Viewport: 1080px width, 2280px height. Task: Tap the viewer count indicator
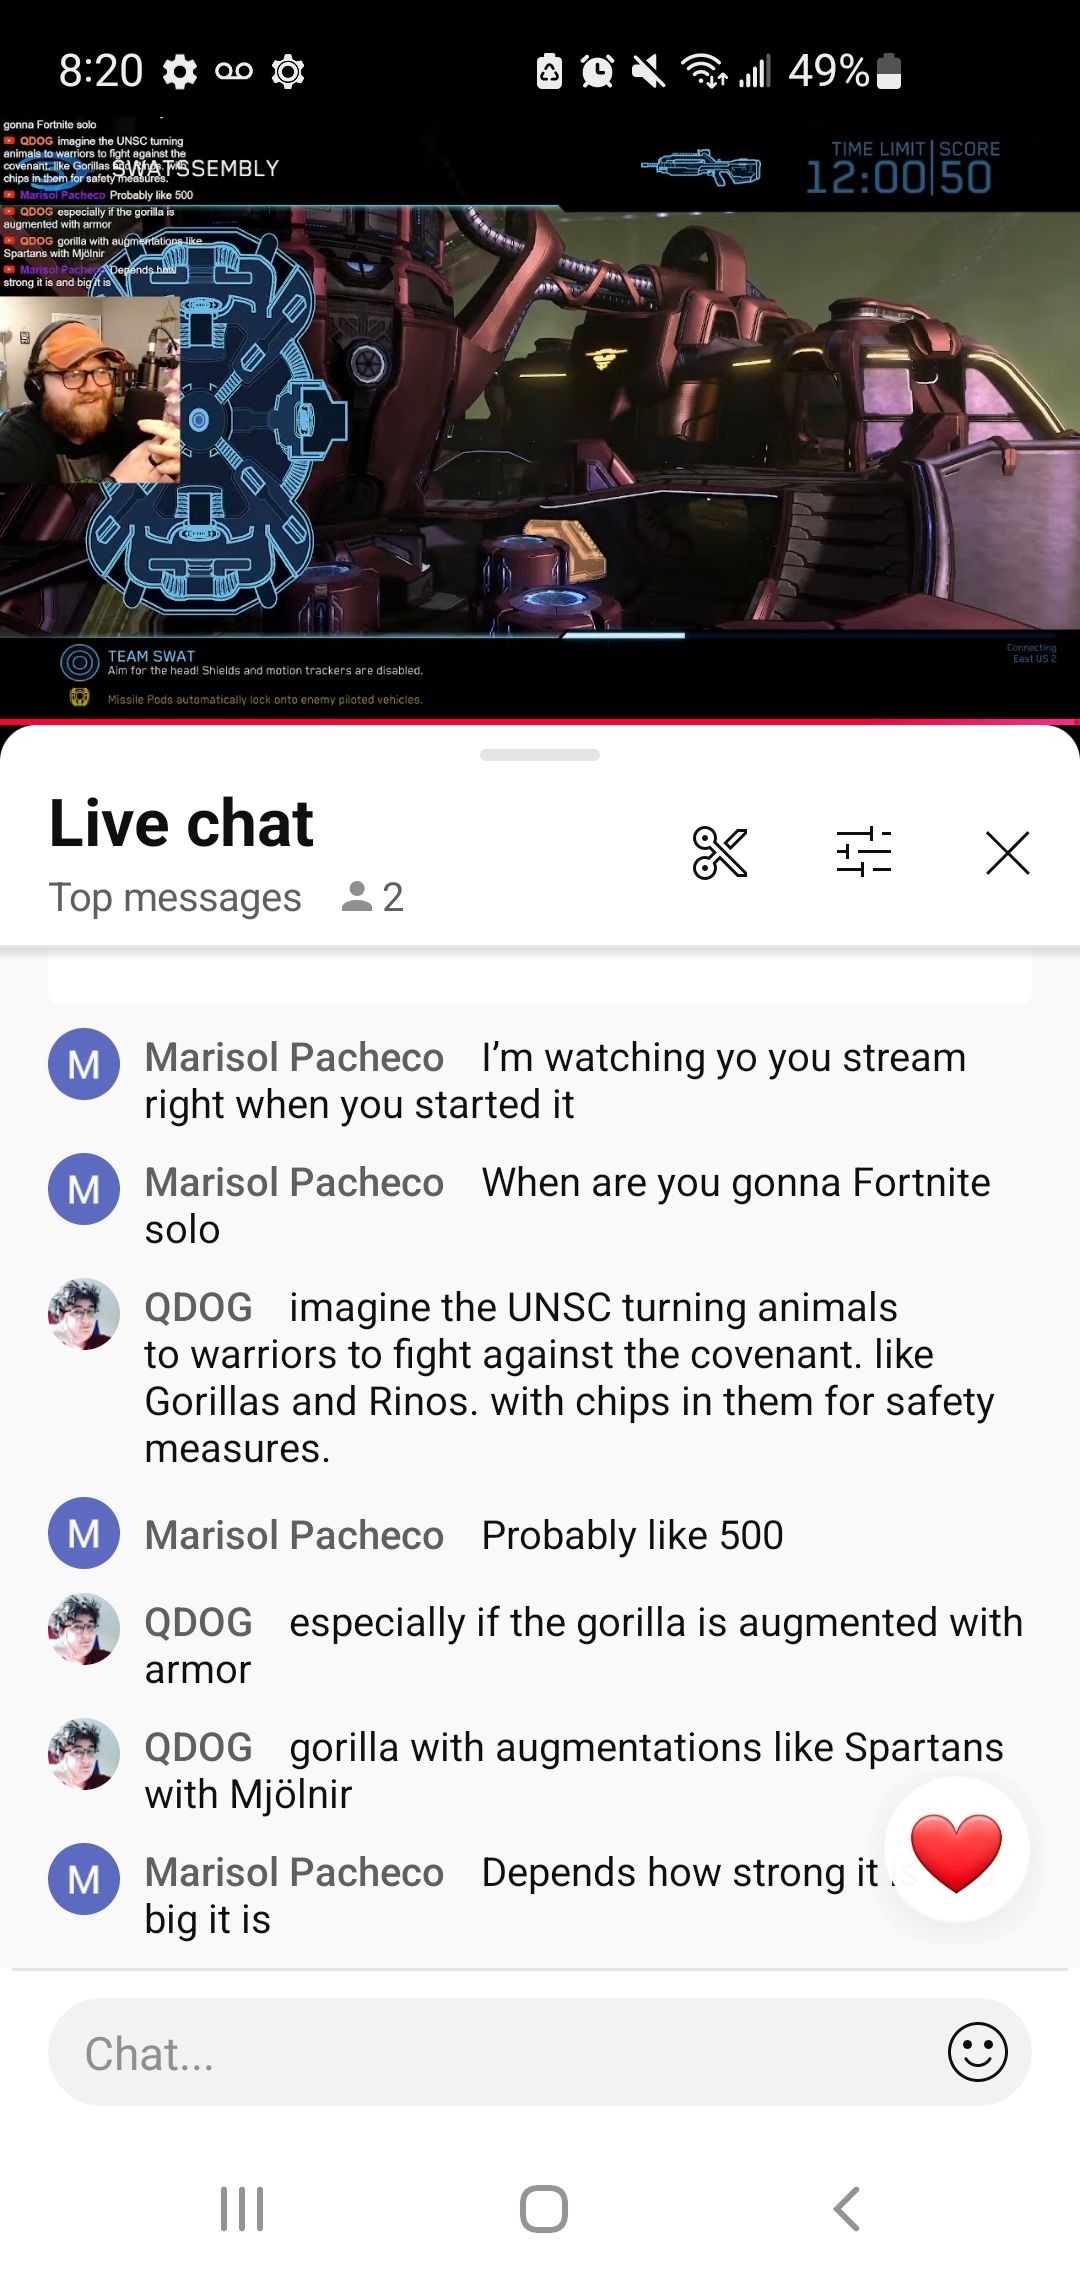(x=372, y=897)
